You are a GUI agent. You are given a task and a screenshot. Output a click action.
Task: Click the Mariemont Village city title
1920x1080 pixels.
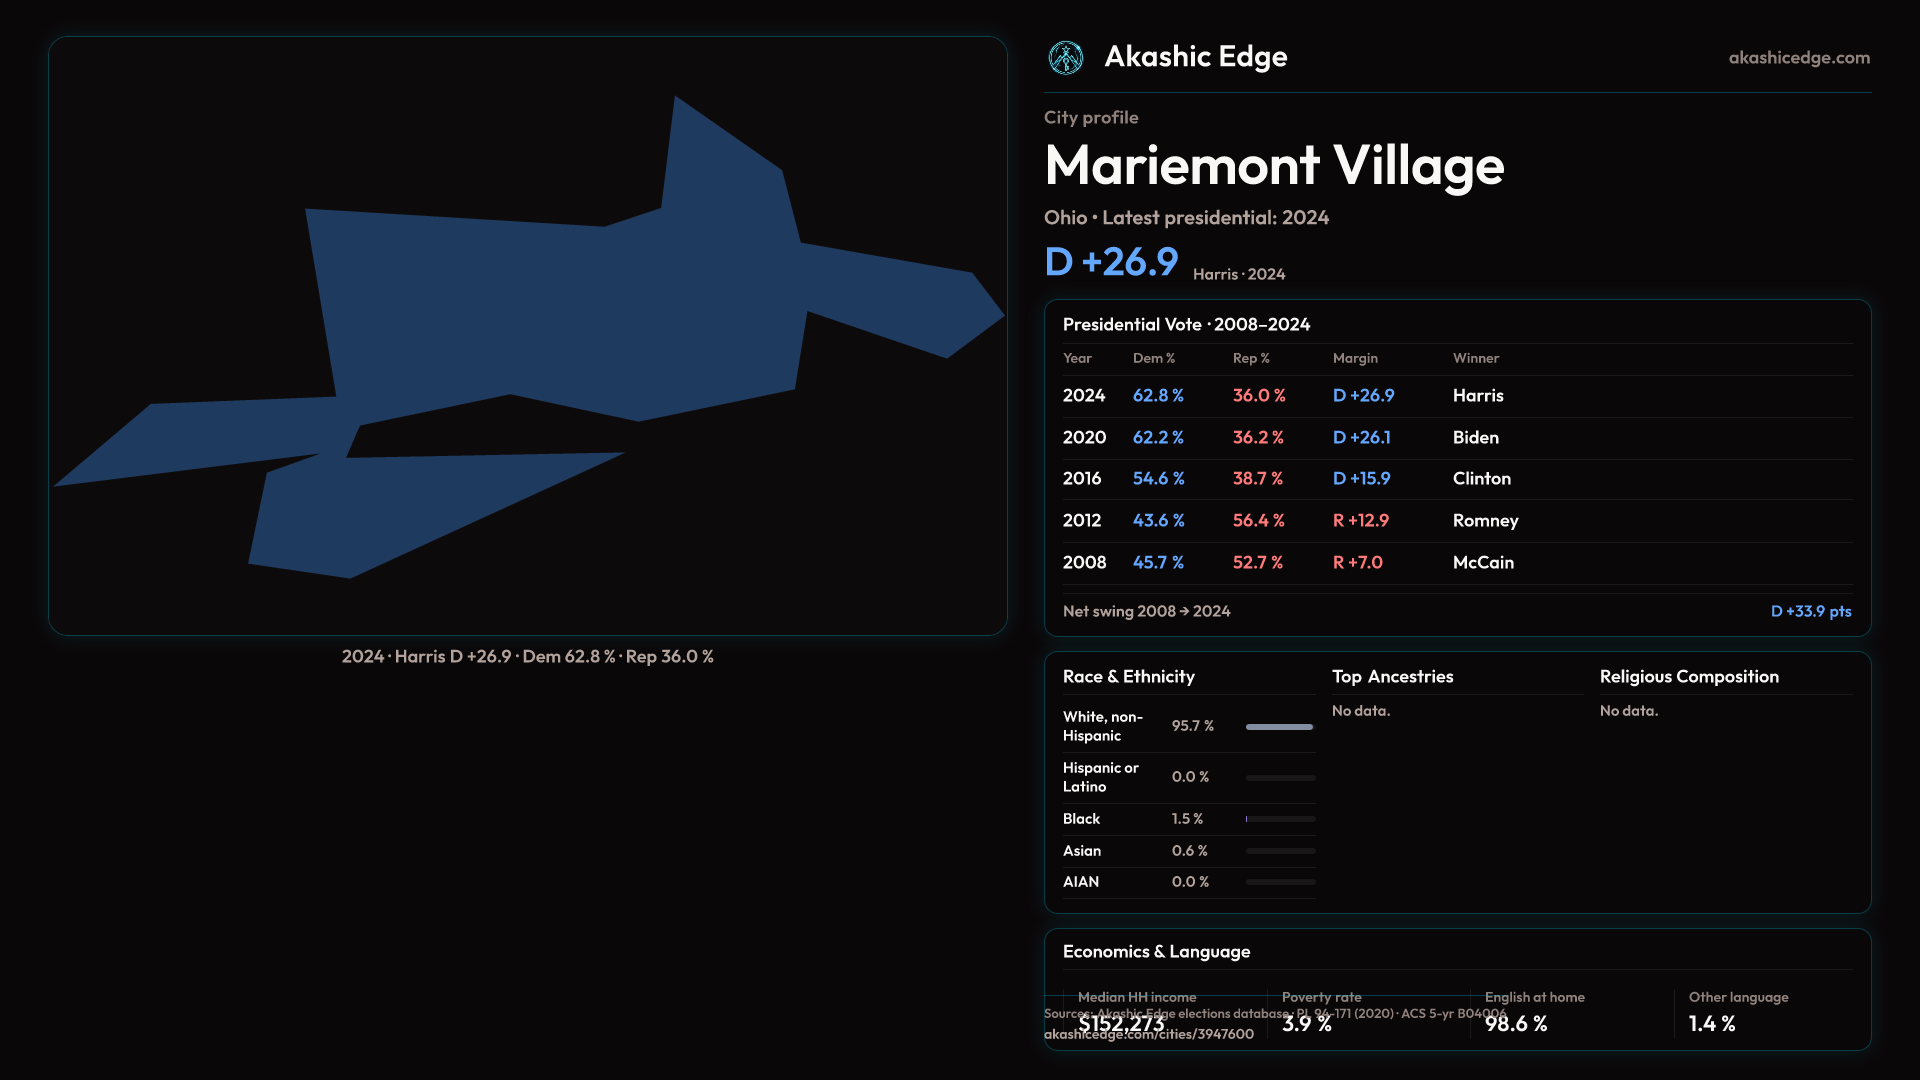[1274, 166]
